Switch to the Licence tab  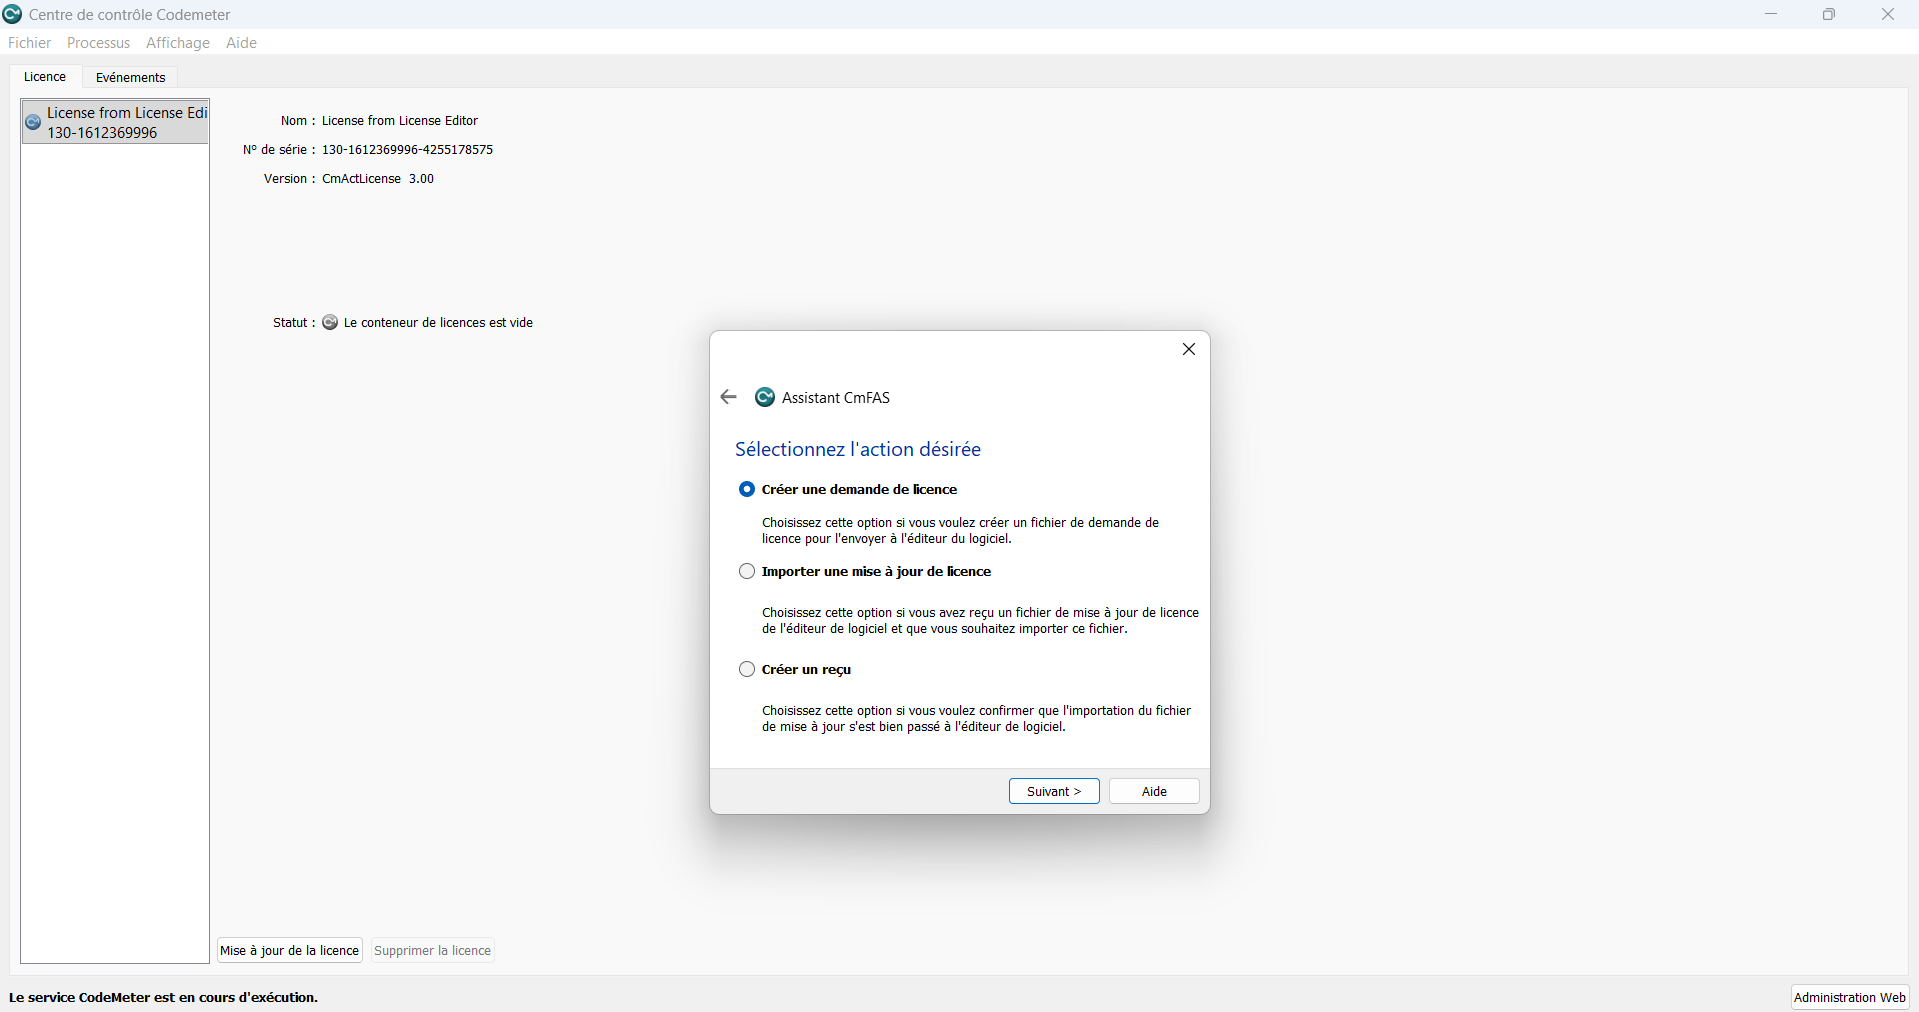coord(45,77)
